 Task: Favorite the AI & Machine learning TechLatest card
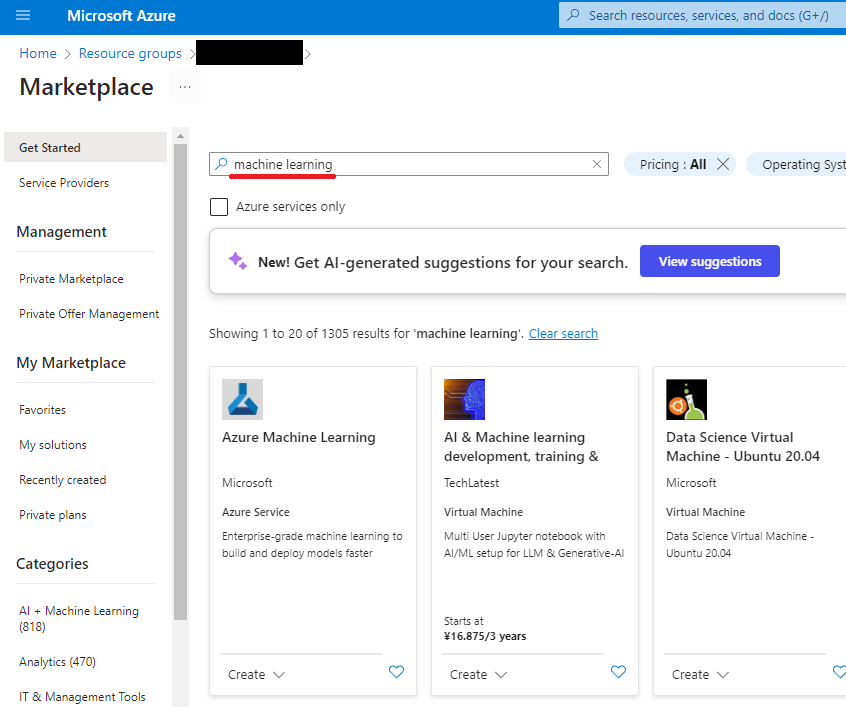[618, 672]
